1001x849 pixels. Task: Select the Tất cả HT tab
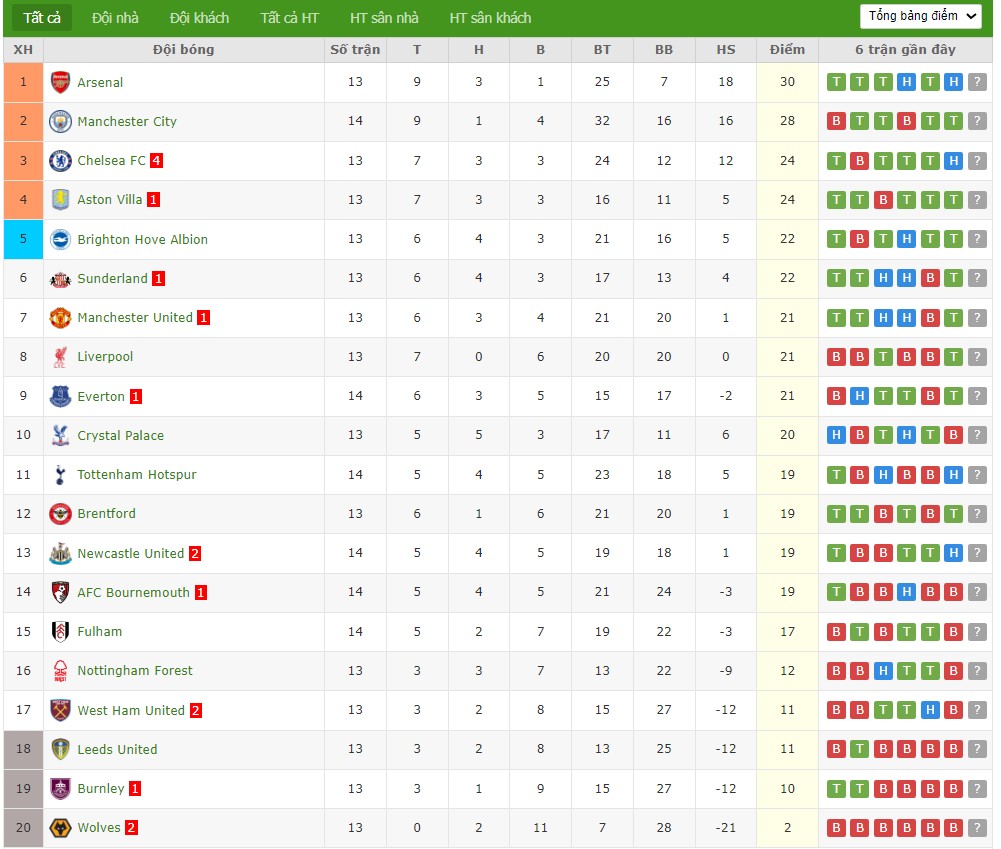pyautogui.click(x=289, y=18)
